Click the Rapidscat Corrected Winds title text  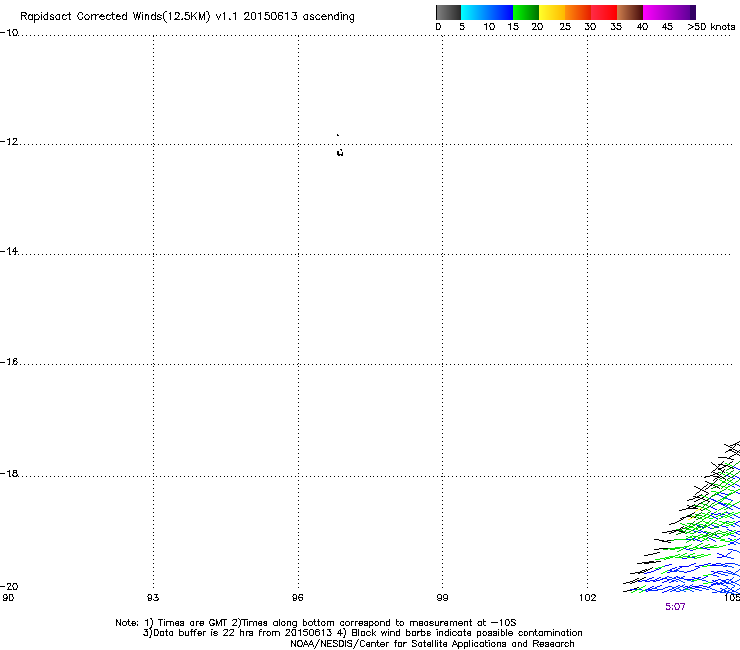(187, 17)
